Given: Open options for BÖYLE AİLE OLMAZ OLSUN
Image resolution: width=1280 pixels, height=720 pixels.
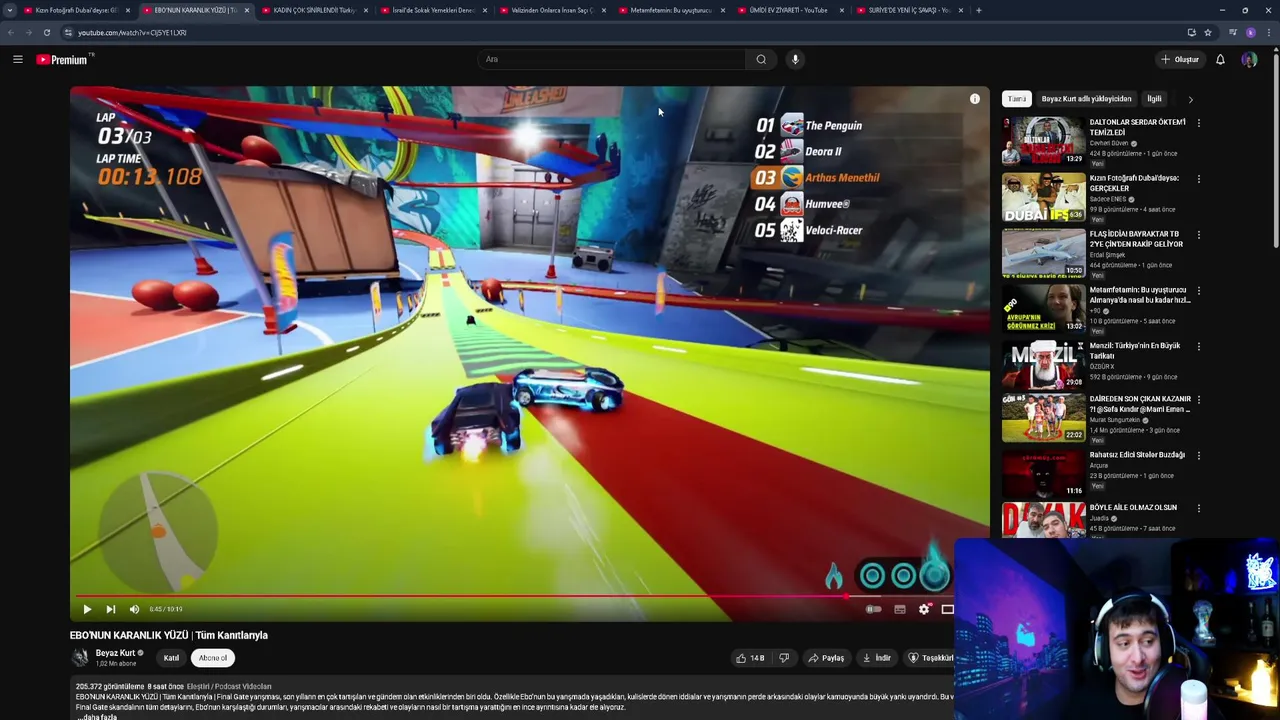Looking at the screenshot, I should pyautogui.click(x=1198, y=508).
